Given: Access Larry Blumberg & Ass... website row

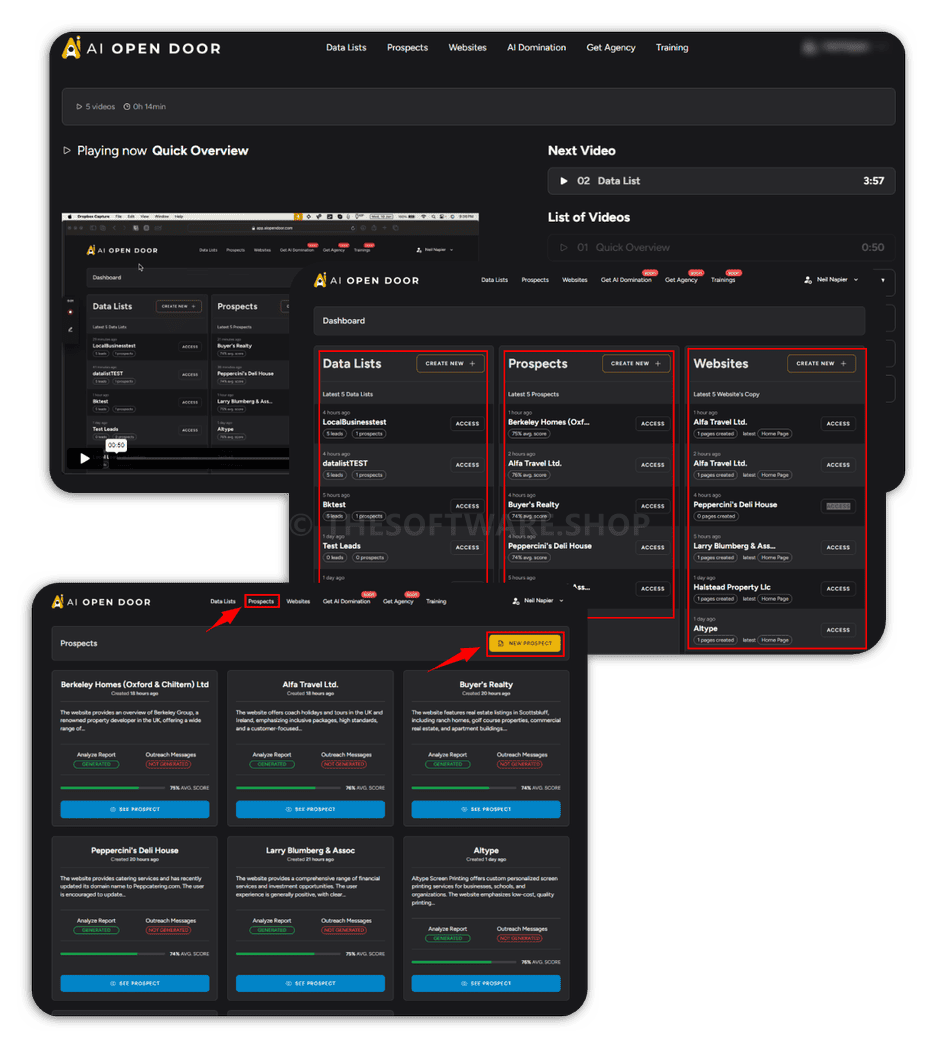Looking at the screenshot, I should [x=838, y=548].
